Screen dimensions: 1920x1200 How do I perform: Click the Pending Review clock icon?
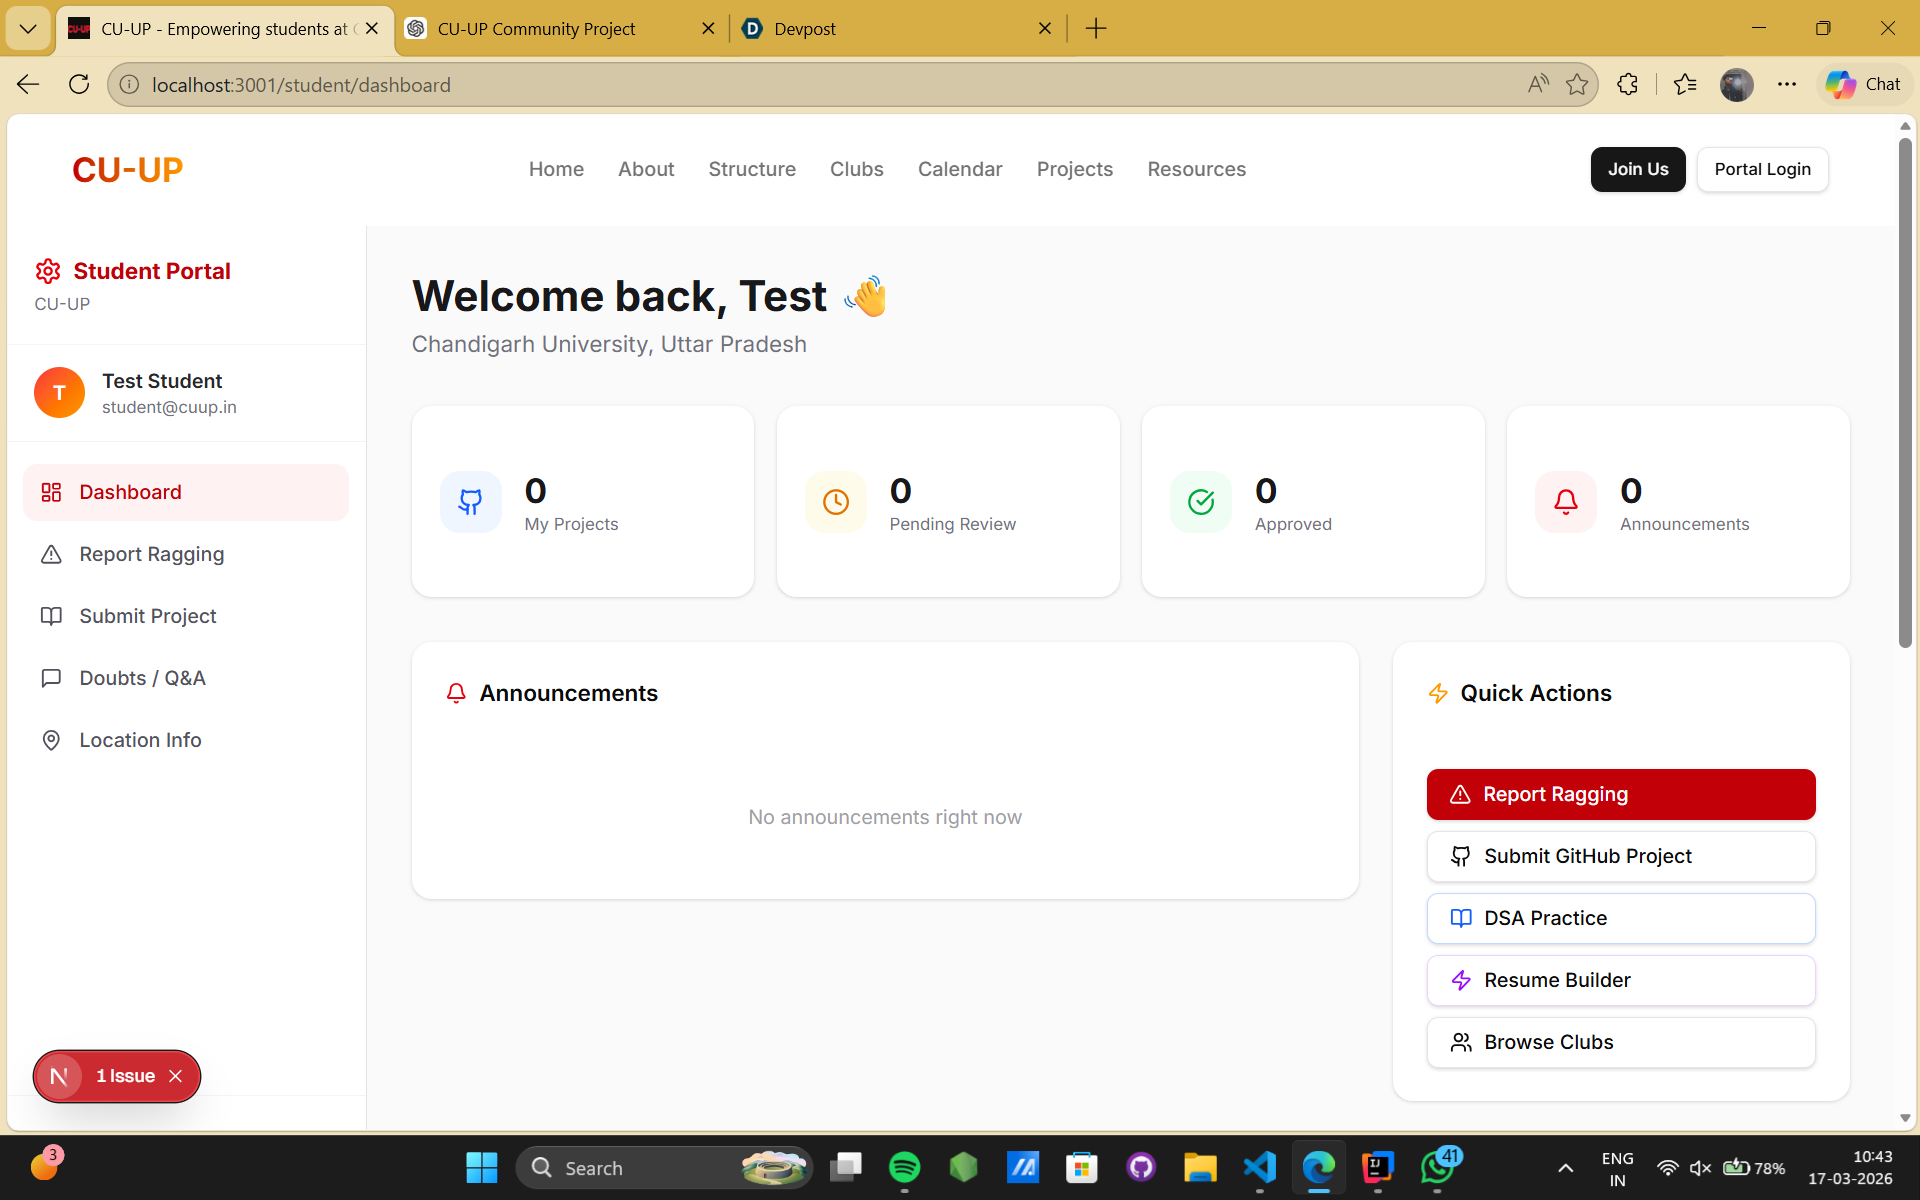836,502
